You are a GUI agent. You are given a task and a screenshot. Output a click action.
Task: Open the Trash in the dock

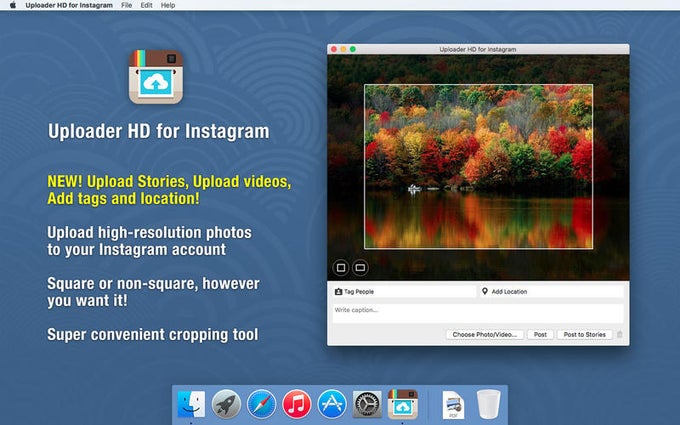tap(488, 404)
